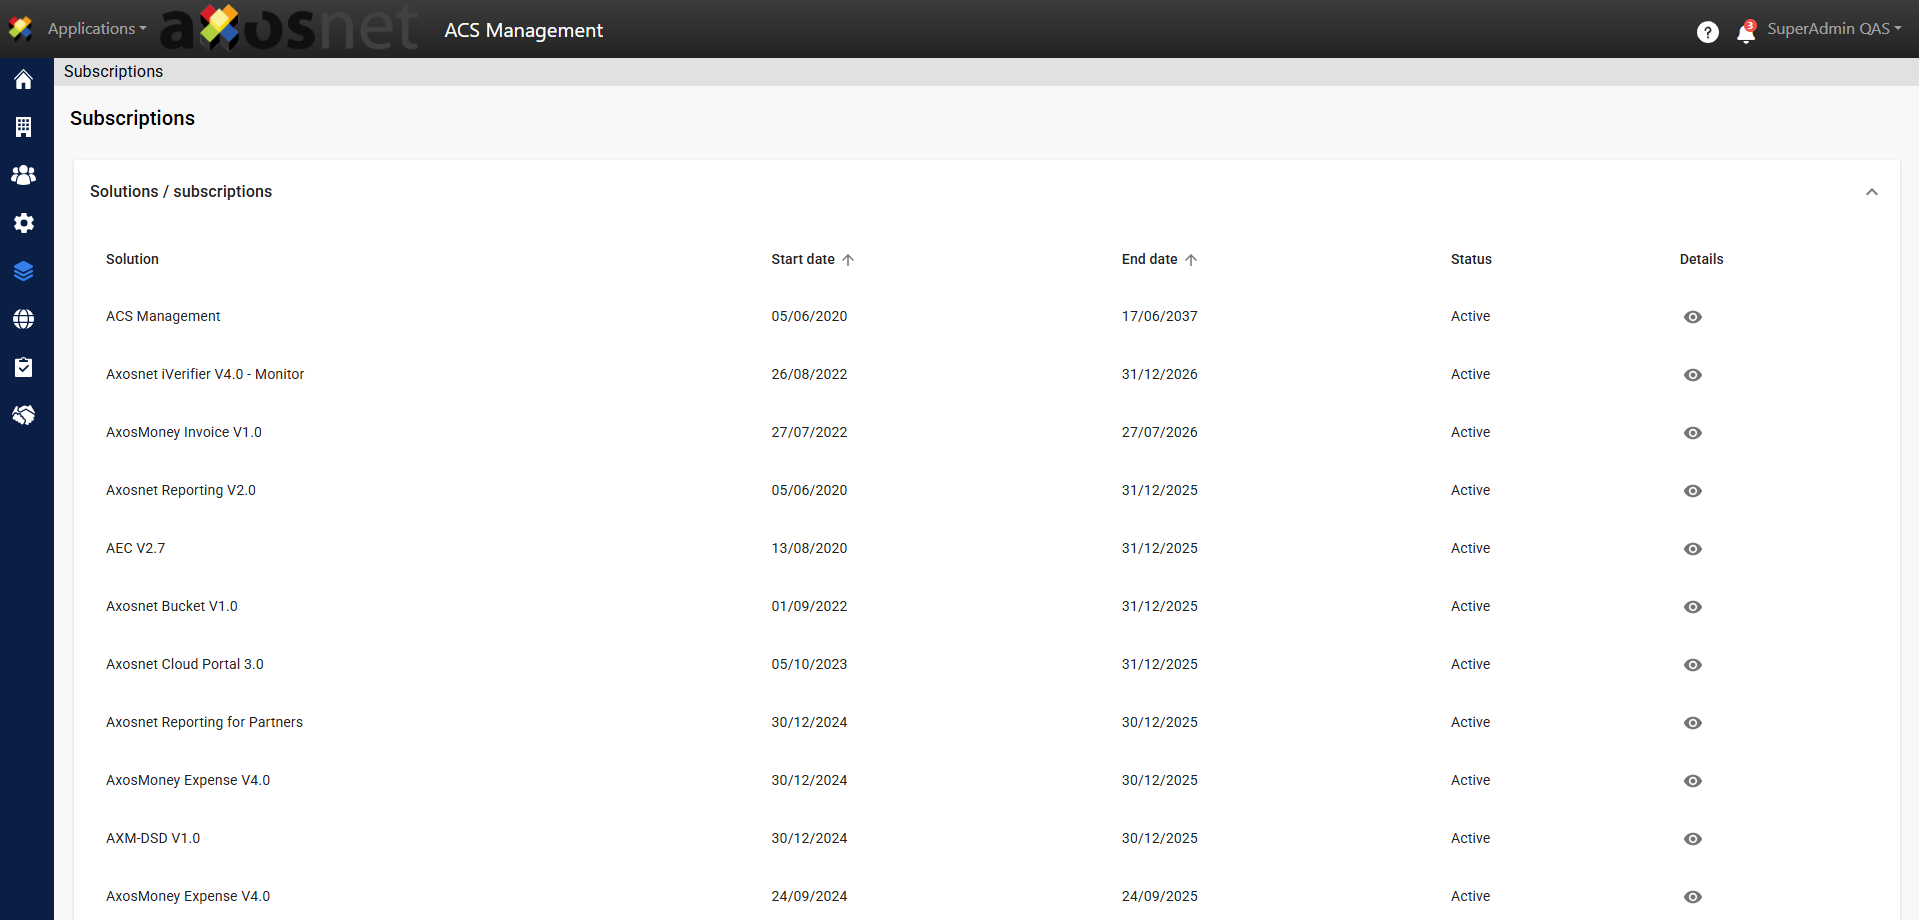This screenshot has height=920, width=1919.
Task: View details of Axosnet Reporting V2.0
Action: [x=1693, y=491]
